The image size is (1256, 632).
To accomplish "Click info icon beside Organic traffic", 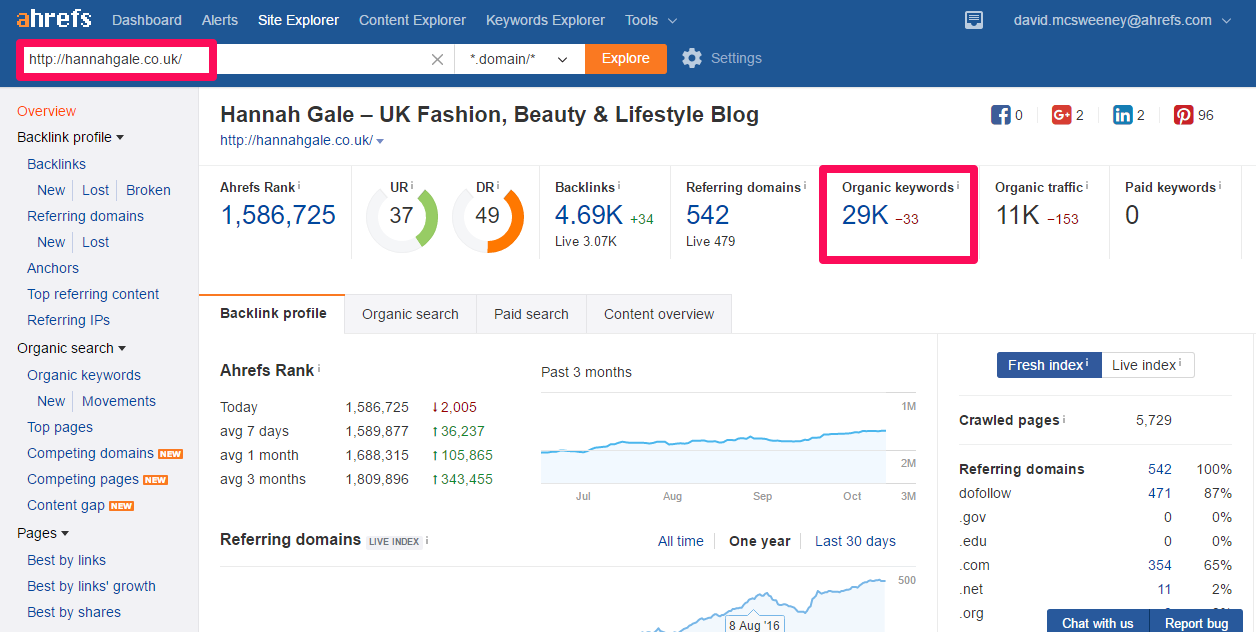I will (1087, 186).
